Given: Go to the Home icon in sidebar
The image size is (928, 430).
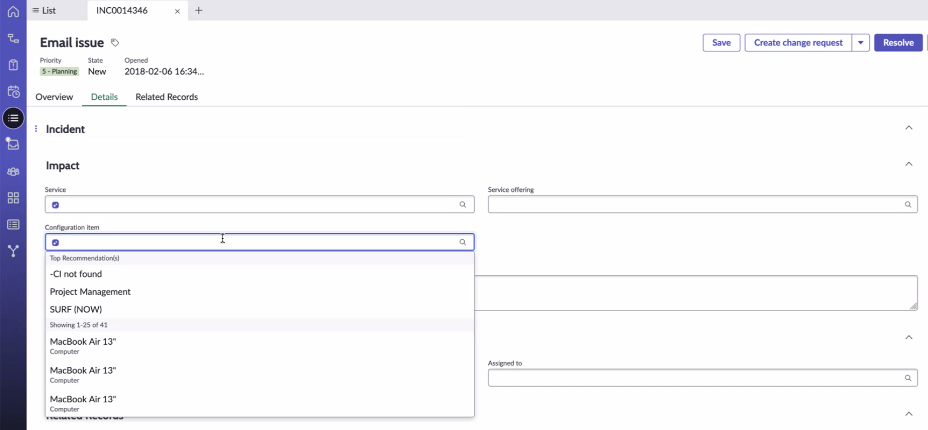Looking at the screenshot, I should click(x=13, y=12).
